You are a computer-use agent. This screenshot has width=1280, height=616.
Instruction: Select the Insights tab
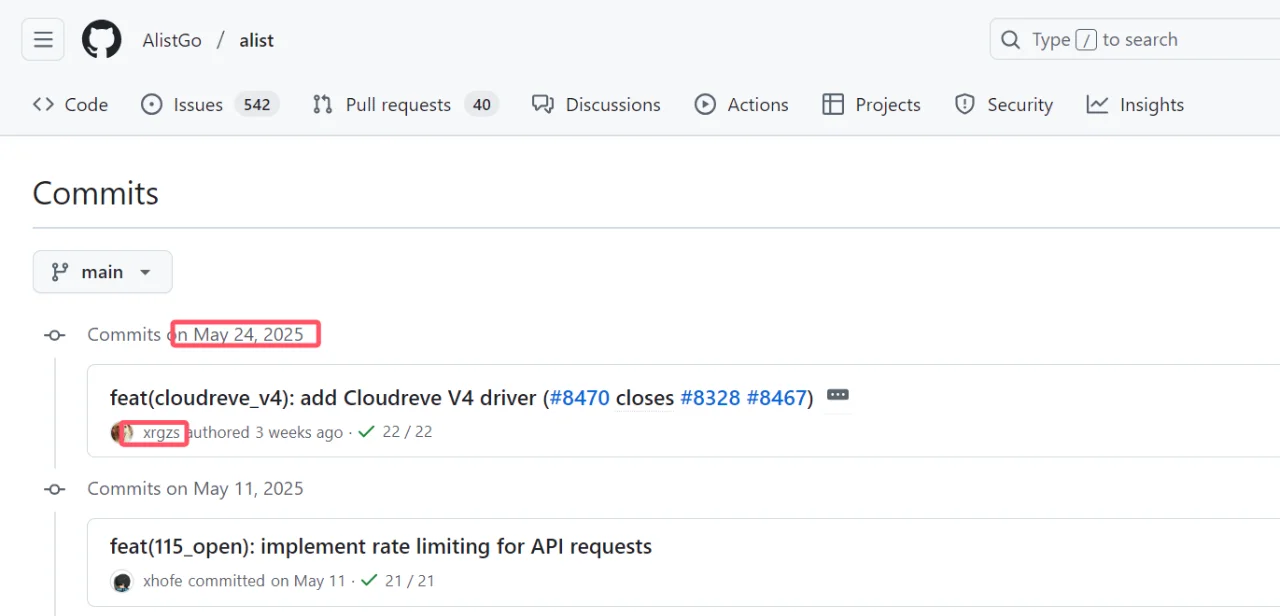coord(1135,105)
